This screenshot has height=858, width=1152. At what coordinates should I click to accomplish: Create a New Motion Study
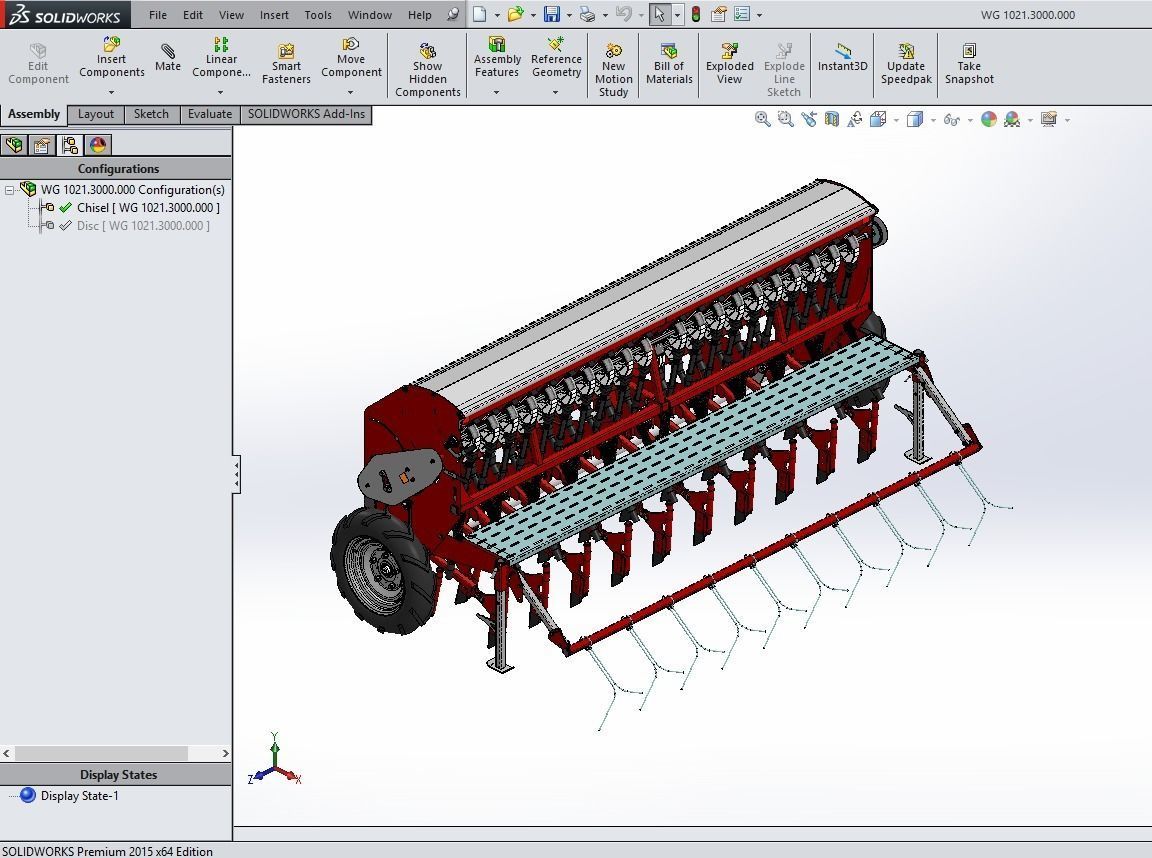613,70
